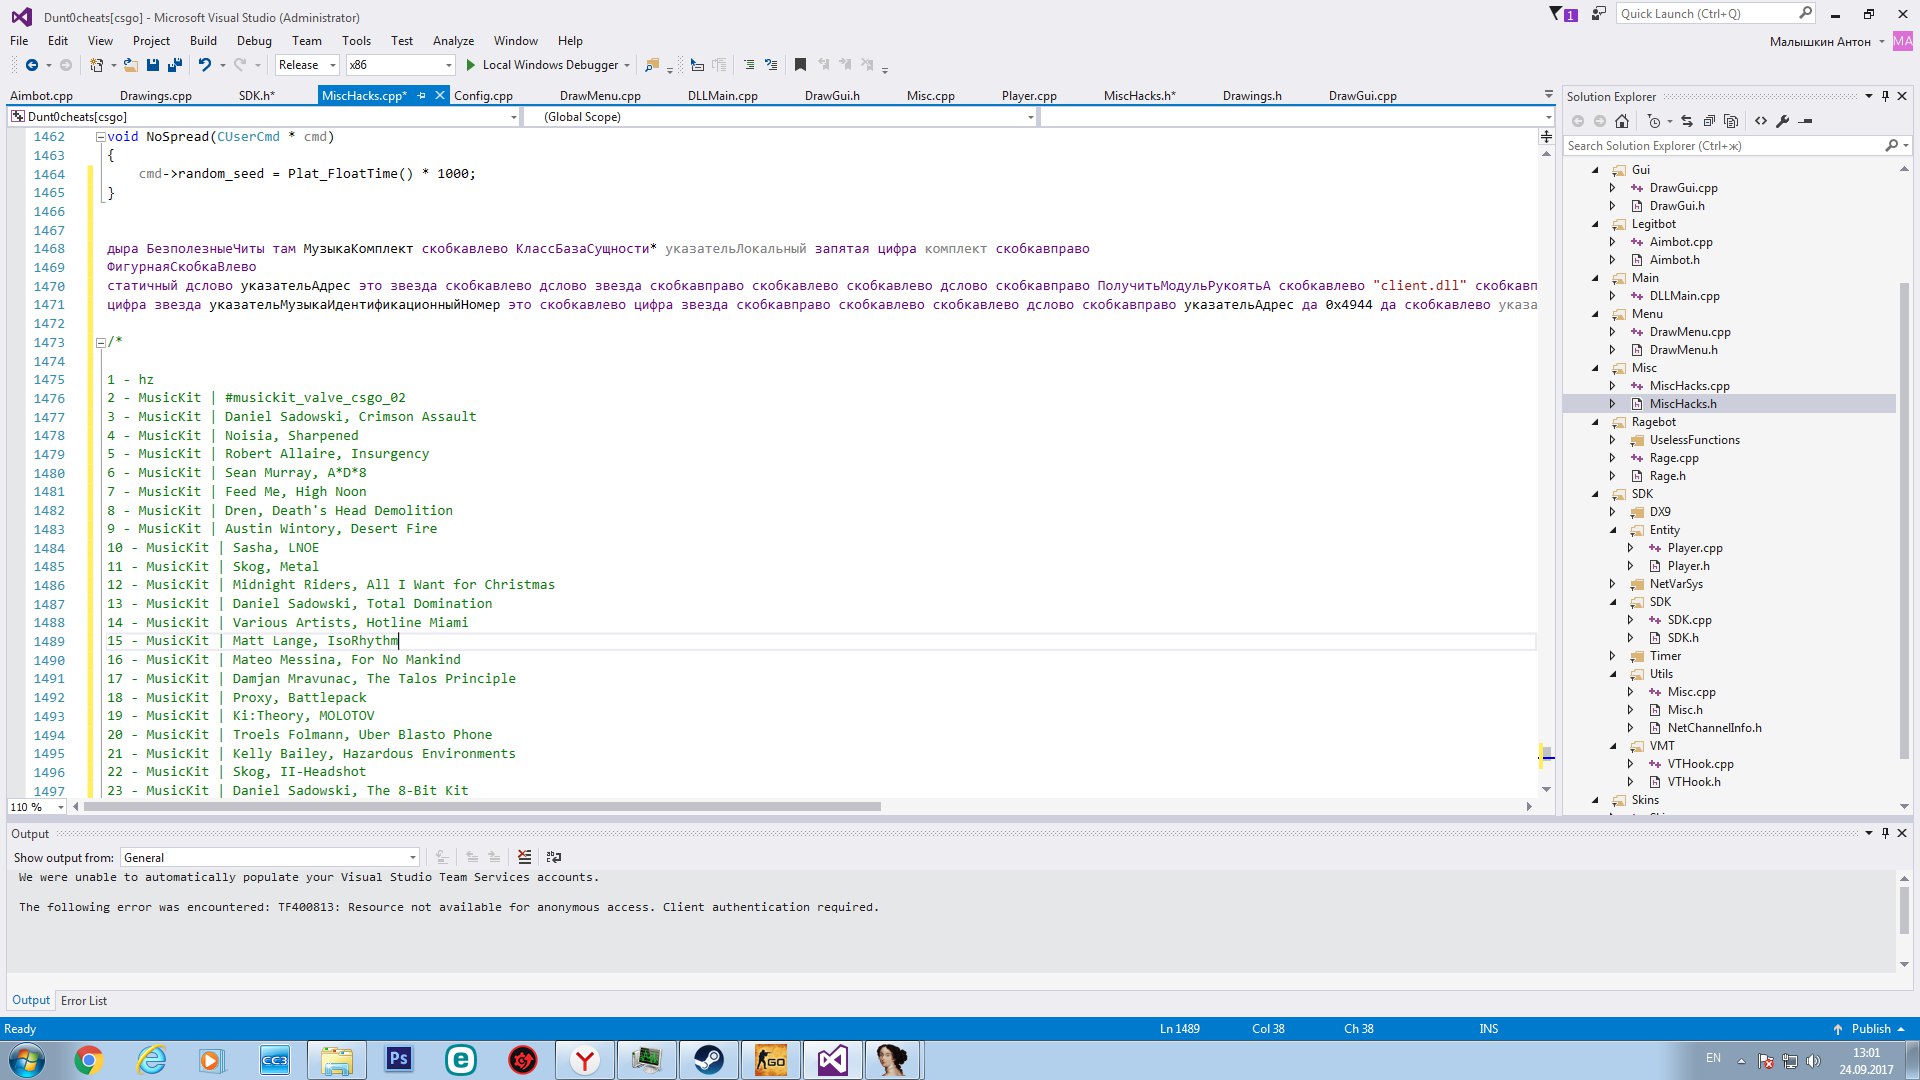Select VTHook.cpp in Solution Explorer
The width and height of the screenshot is (1920, 1080).
pos(1700,764)
